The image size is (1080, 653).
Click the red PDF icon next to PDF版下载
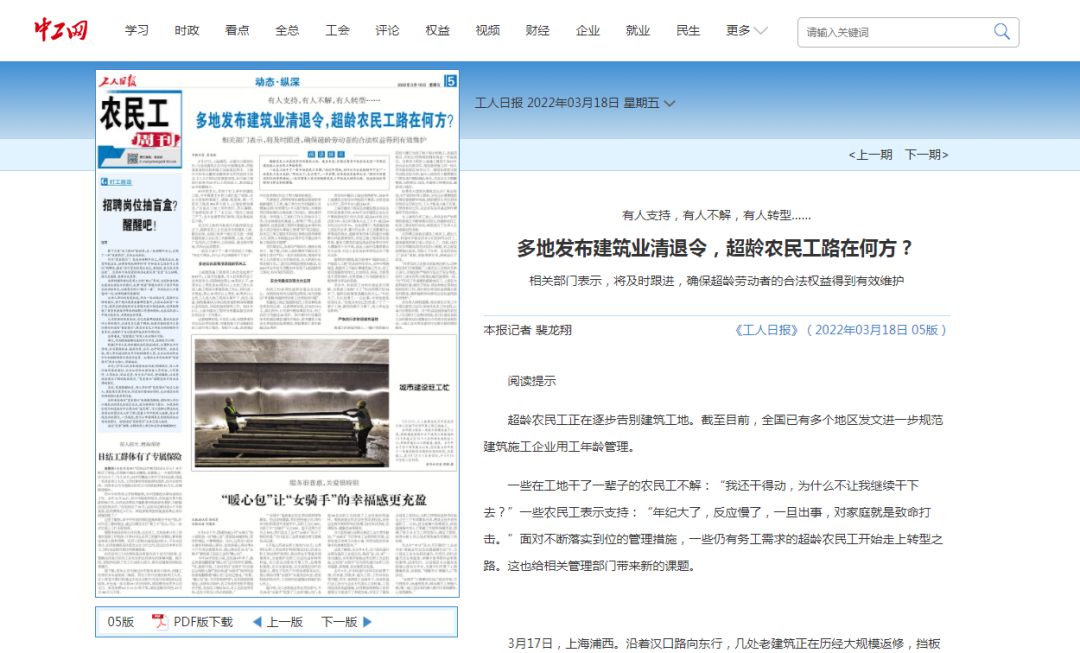coord(158,620)
